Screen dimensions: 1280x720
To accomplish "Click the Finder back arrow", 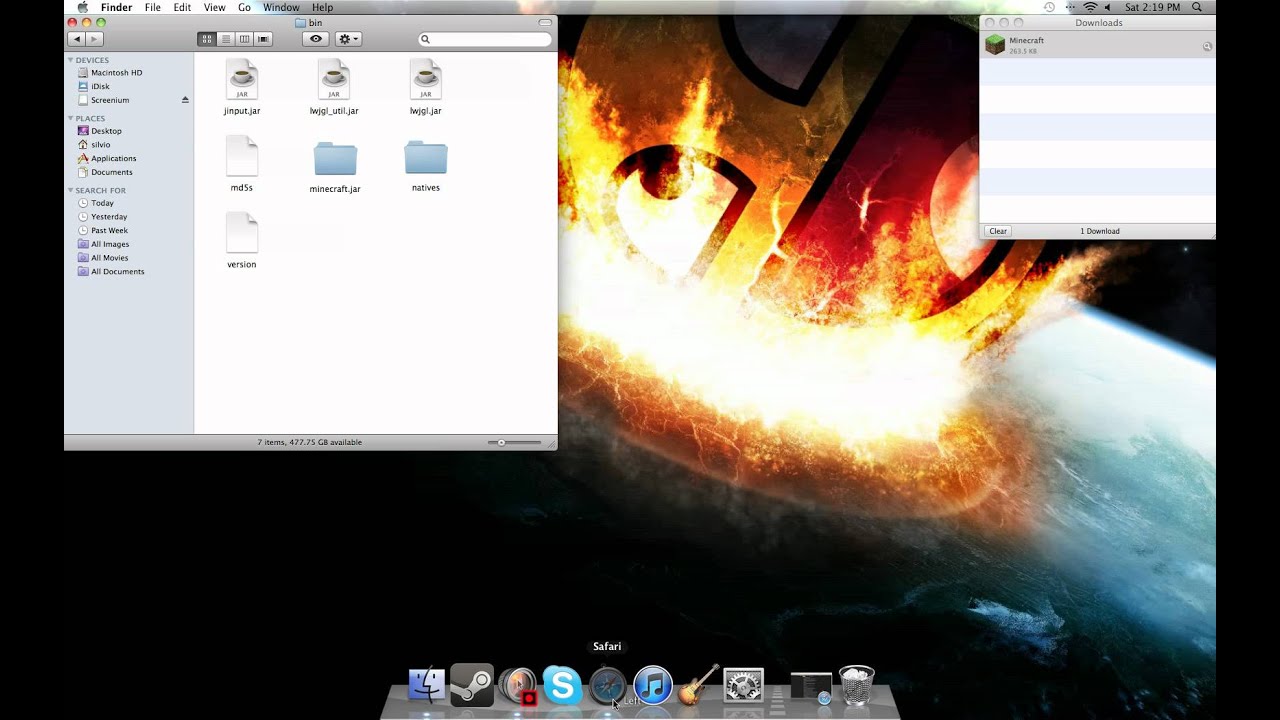I will point(77,39).
